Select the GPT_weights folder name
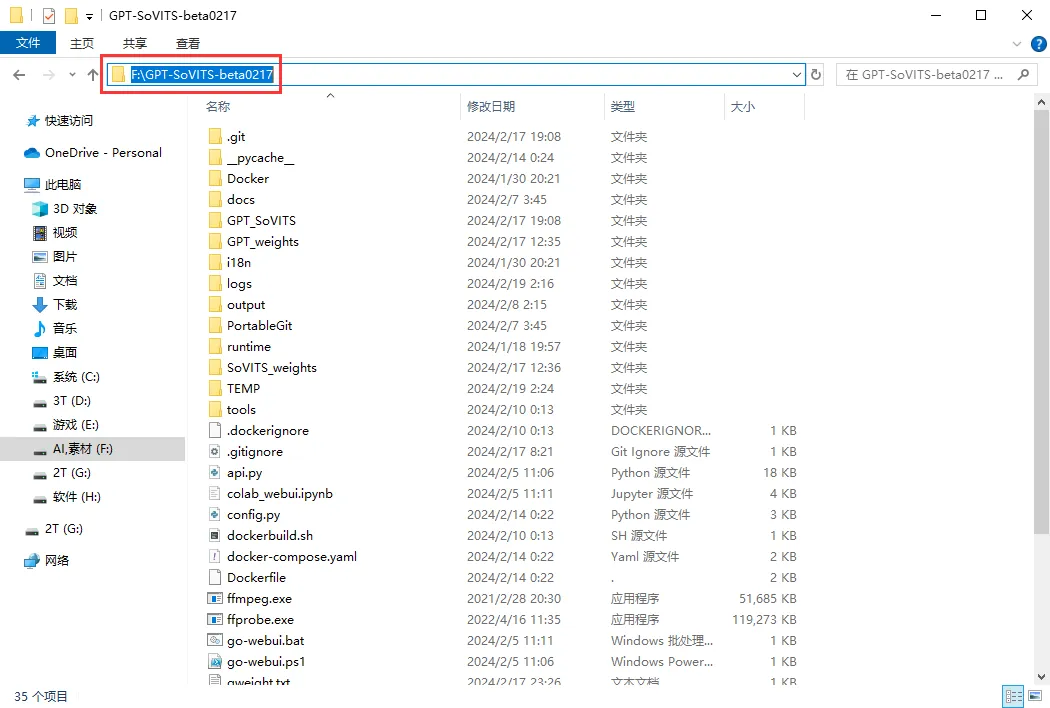Image resolution: width=1050 pixels, height=708 pixels. (x=262, y=242)
